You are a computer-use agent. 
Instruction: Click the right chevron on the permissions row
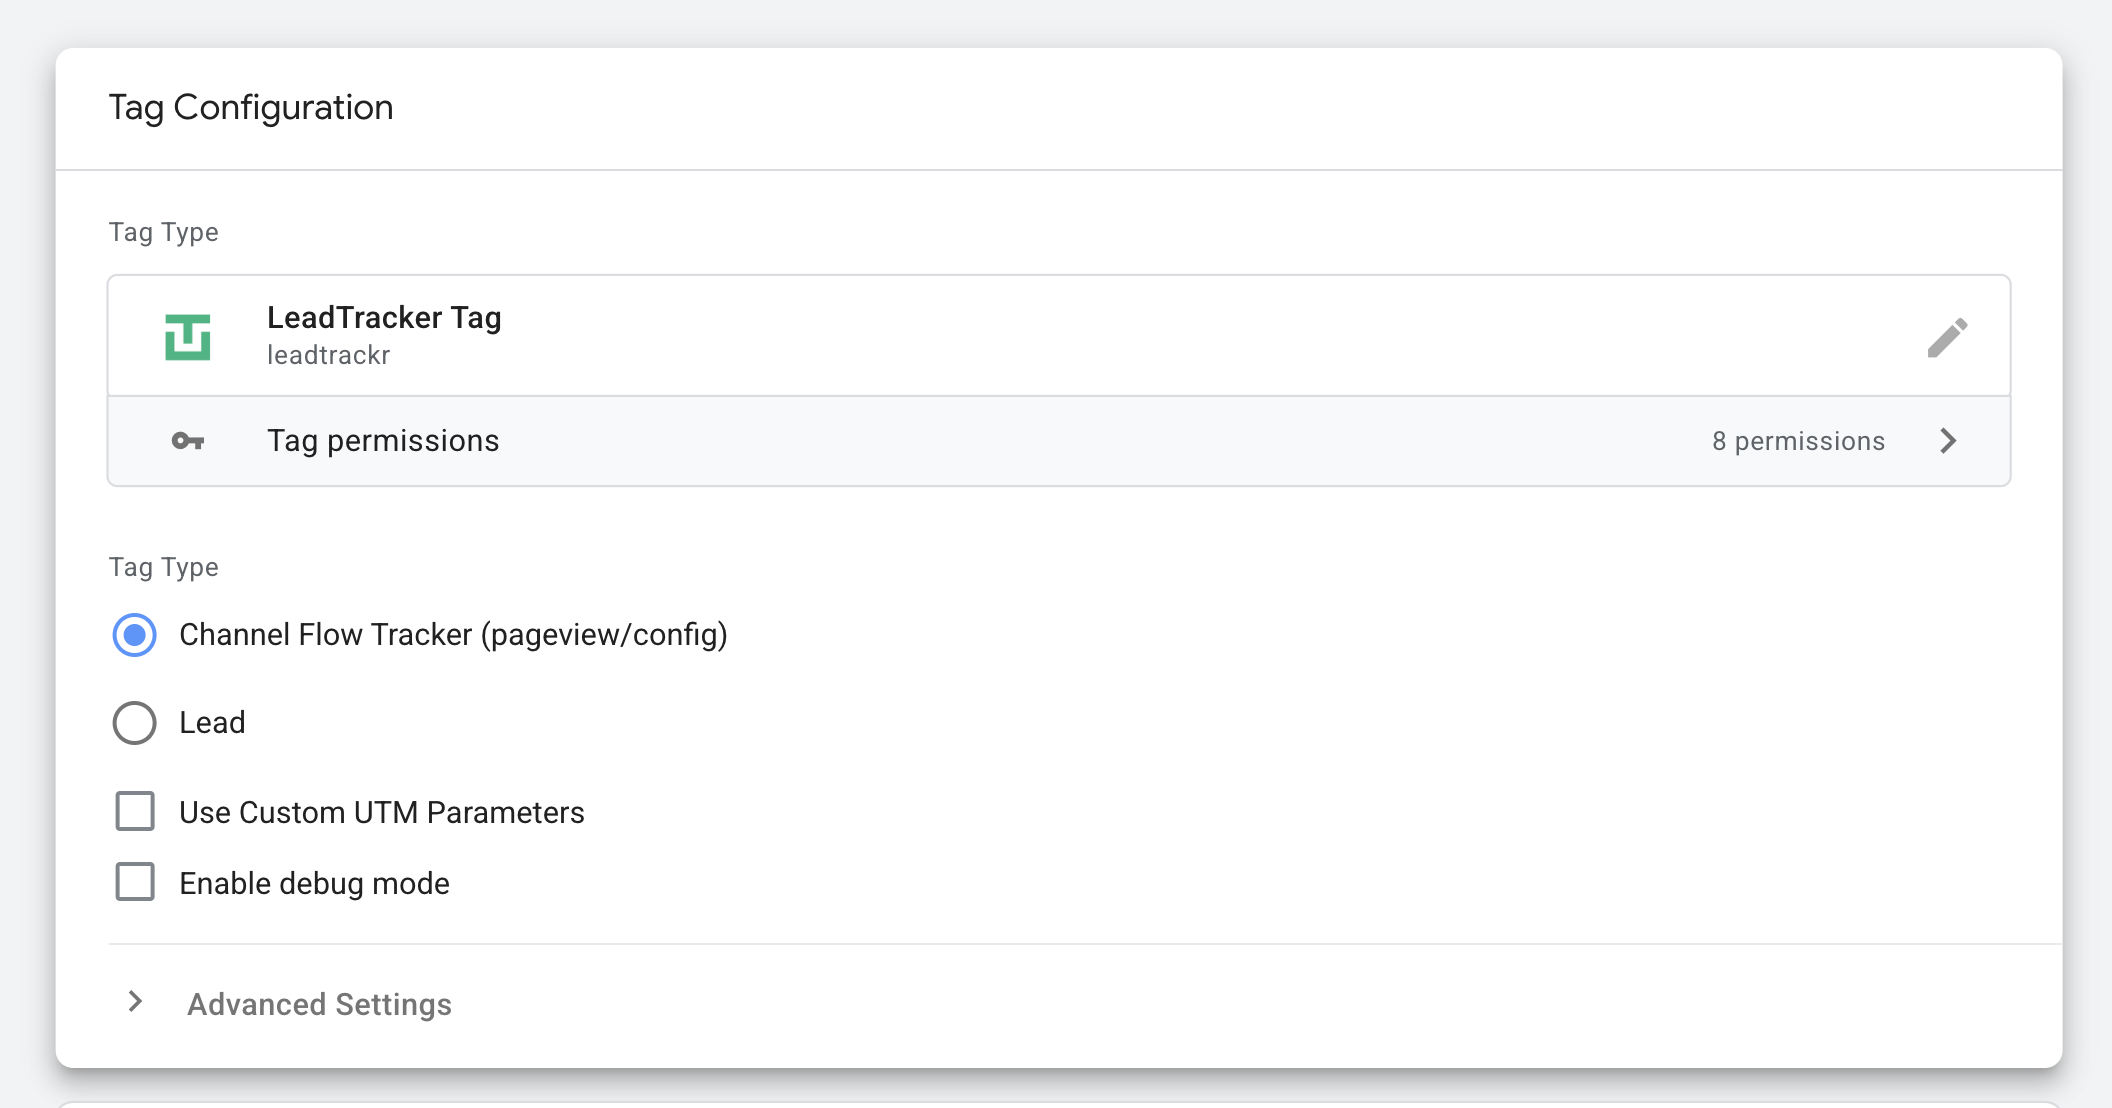tap(1948, 441)
